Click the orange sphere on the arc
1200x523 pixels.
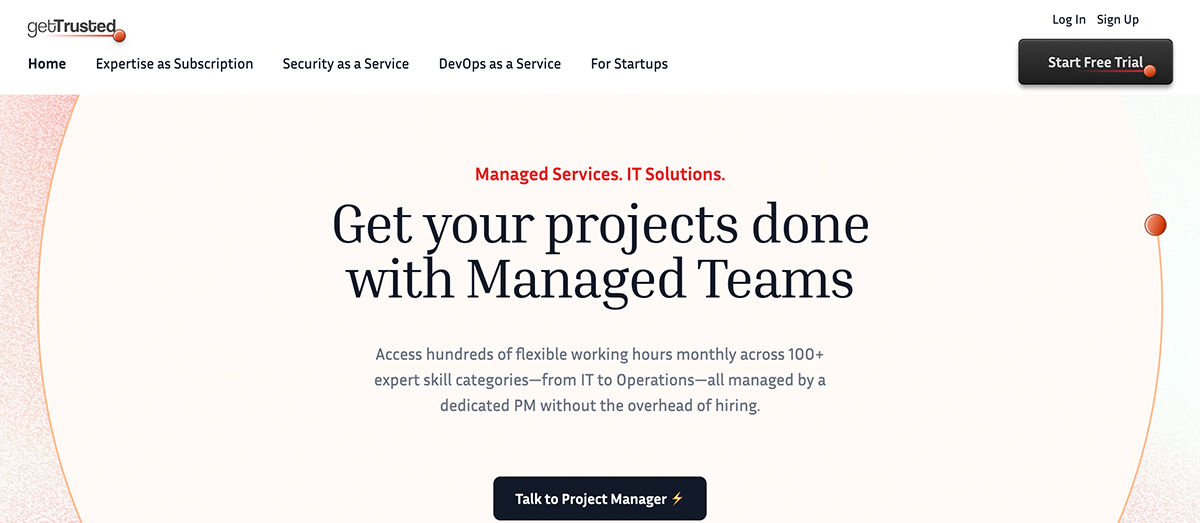1155,225
